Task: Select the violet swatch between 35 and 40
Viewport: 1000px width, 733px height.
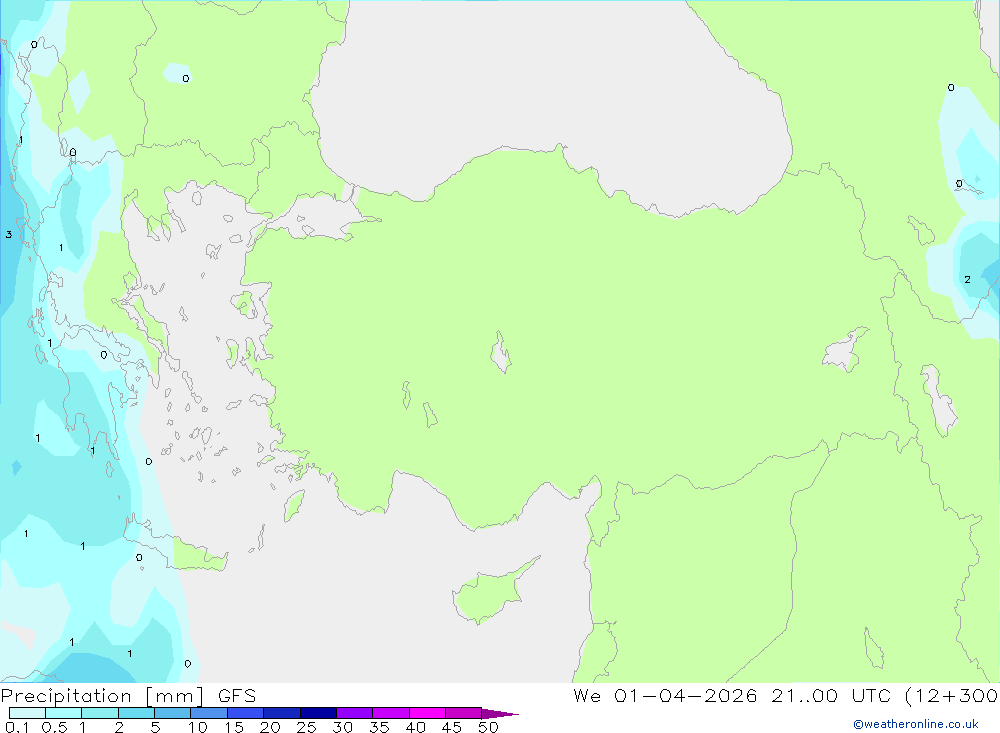Action: 391,713
